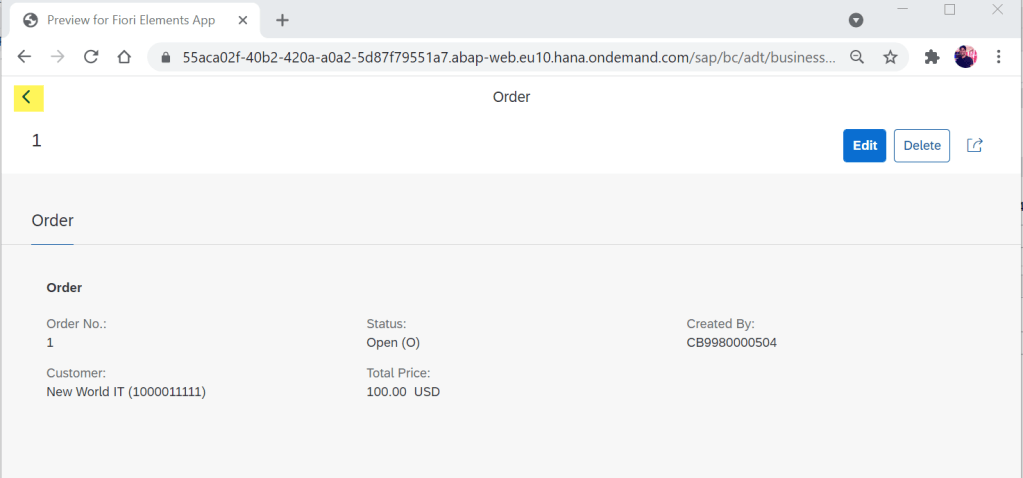Open the browser home page icon
Screen dimensions: 1023x478
124,57
